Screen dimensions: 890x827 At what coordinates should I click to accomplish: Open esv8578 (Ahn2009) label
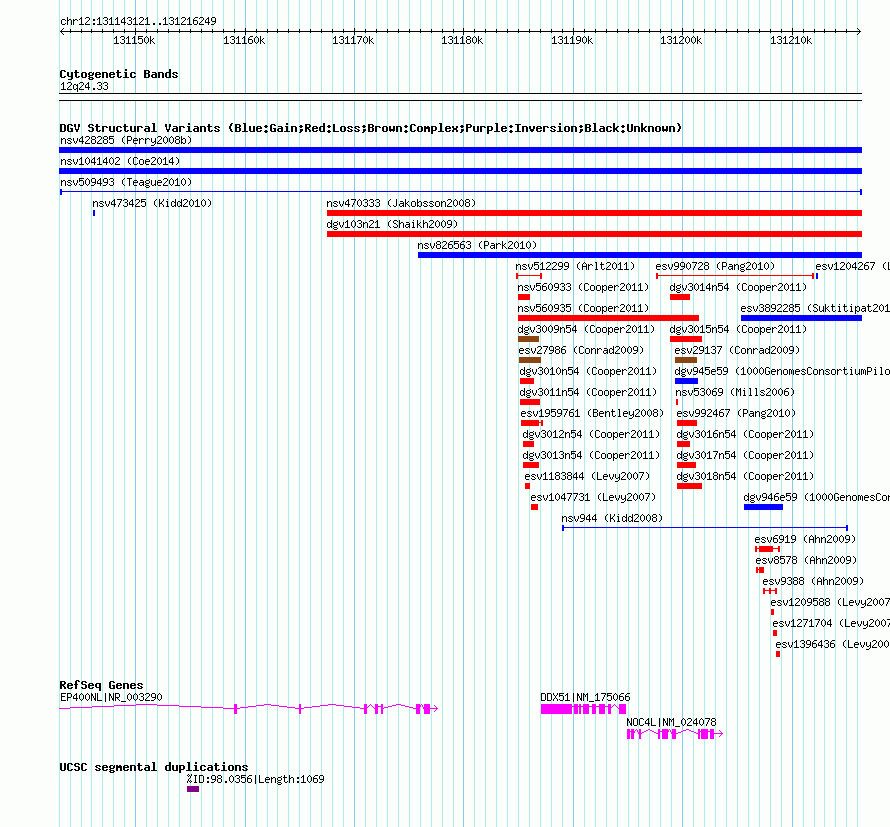click(x=806, y=560)
